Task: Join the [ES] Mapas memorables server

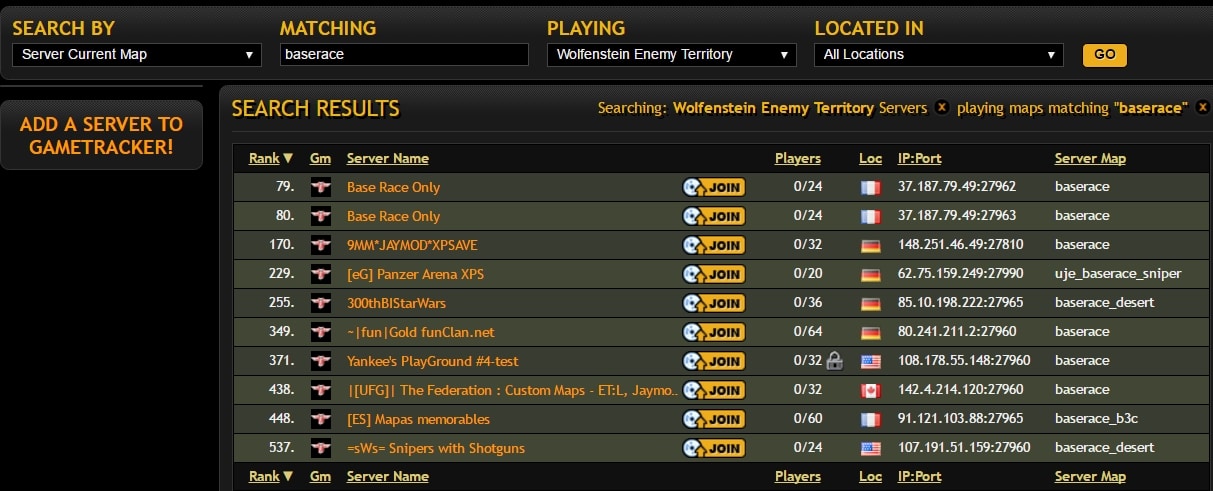Action: click(713, 419)
